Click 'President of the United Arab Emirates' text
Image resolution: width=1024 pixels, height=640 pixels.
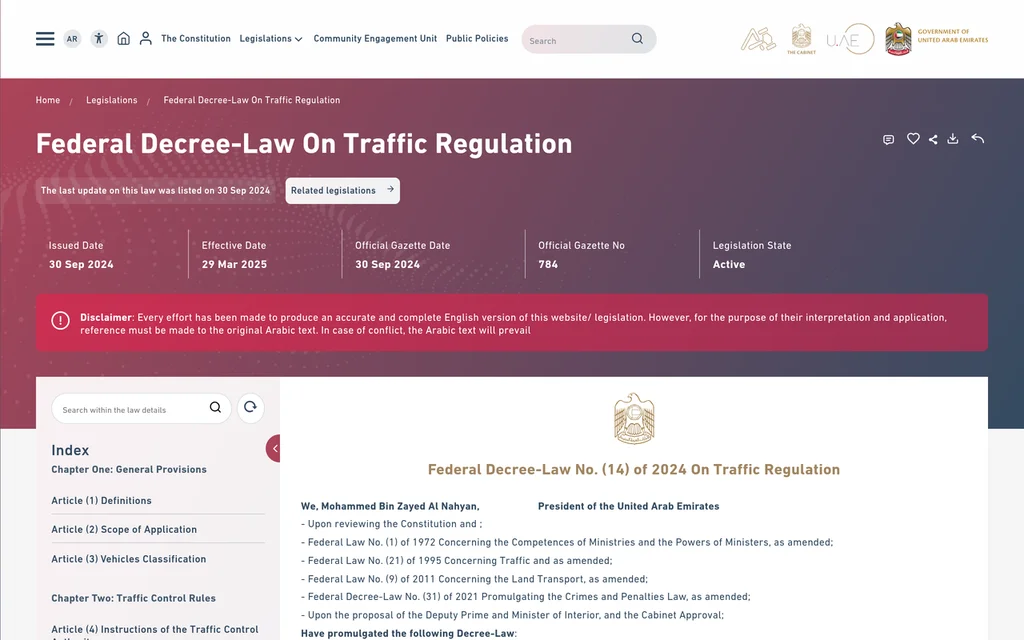click(628, 506)
